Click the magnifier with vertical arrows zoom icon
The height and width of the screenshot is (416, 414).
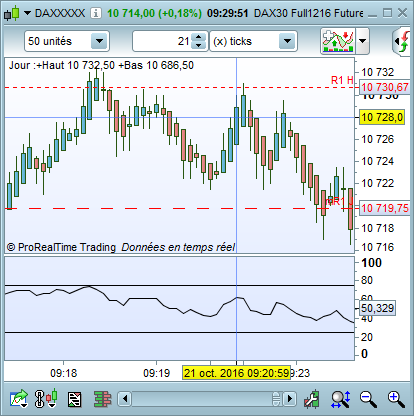click(x=341, y=399)
